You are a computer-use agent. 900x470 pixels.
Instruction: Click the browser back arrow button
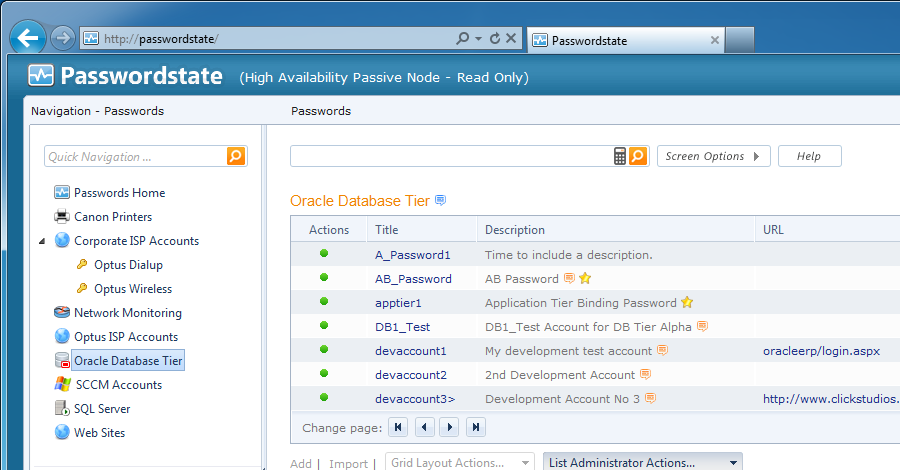pyautogui.click(x=28, y=38)
